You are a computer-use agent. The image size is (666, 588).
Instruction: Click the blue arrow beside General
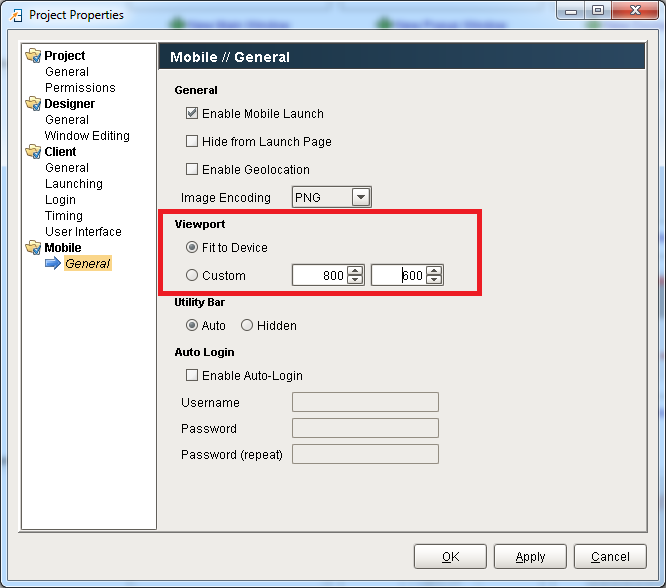click(53, 264)
